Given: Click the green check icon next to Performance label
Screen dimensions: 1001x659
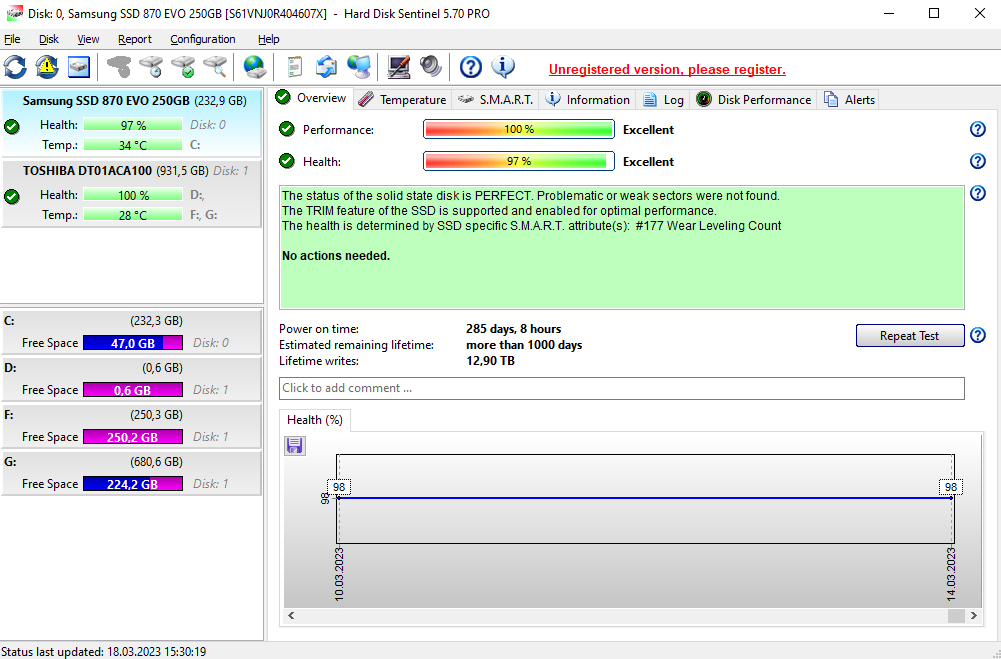Looking at the screenshot, I should click(x=287, y=130).
